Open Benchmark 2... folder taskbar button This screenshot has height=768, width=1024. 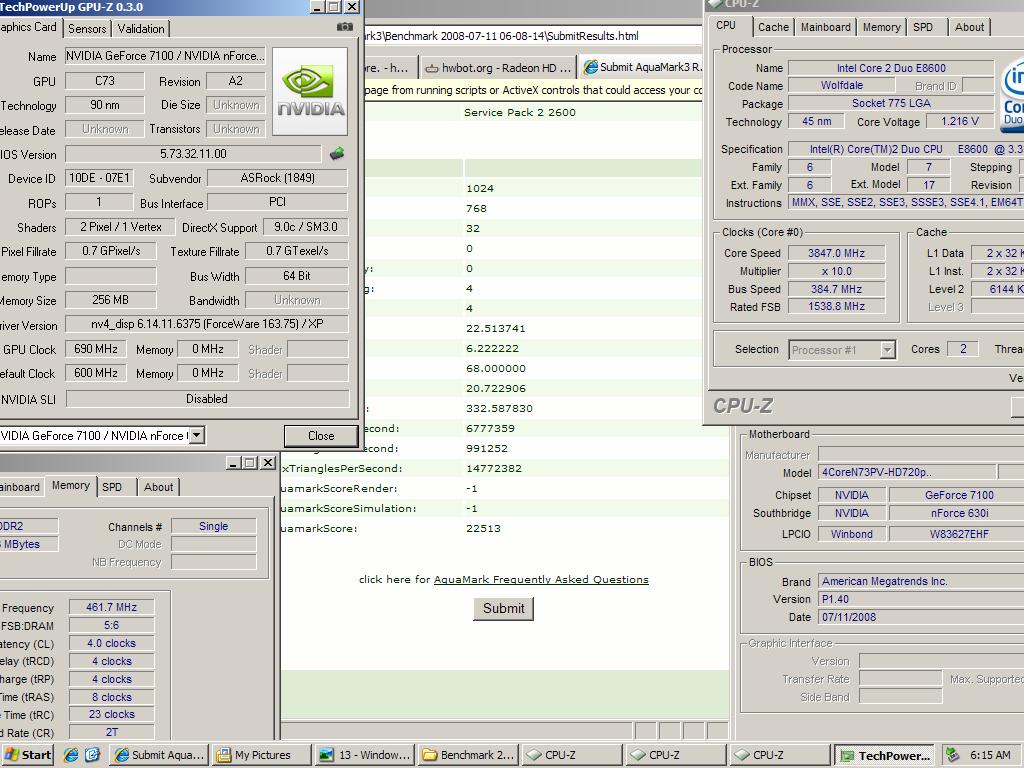[469, 755]
